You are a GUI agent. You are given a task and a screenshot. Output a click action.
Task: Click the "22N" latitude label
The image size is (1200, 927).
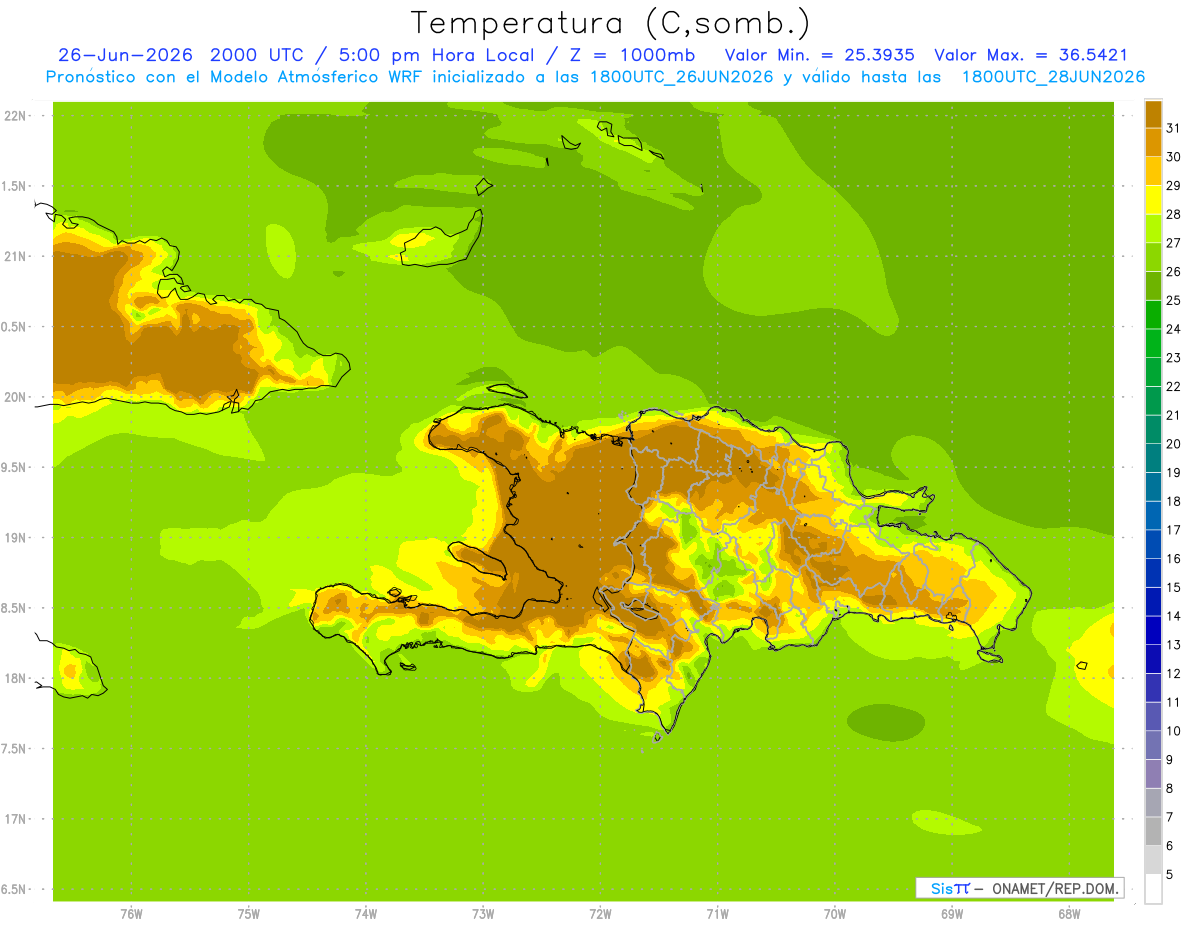[16, 115]
